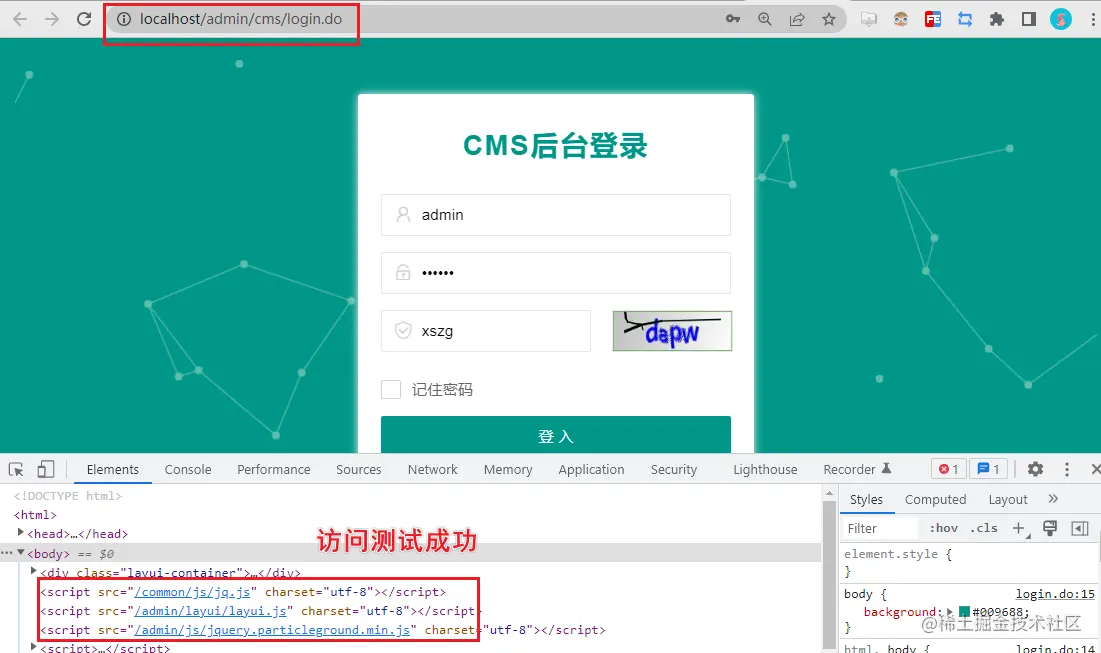Image resolution: width=1101 pixels, height=653 pixels.
Task: Open the /common/js/jq.js link
Action: coord(192,592)
